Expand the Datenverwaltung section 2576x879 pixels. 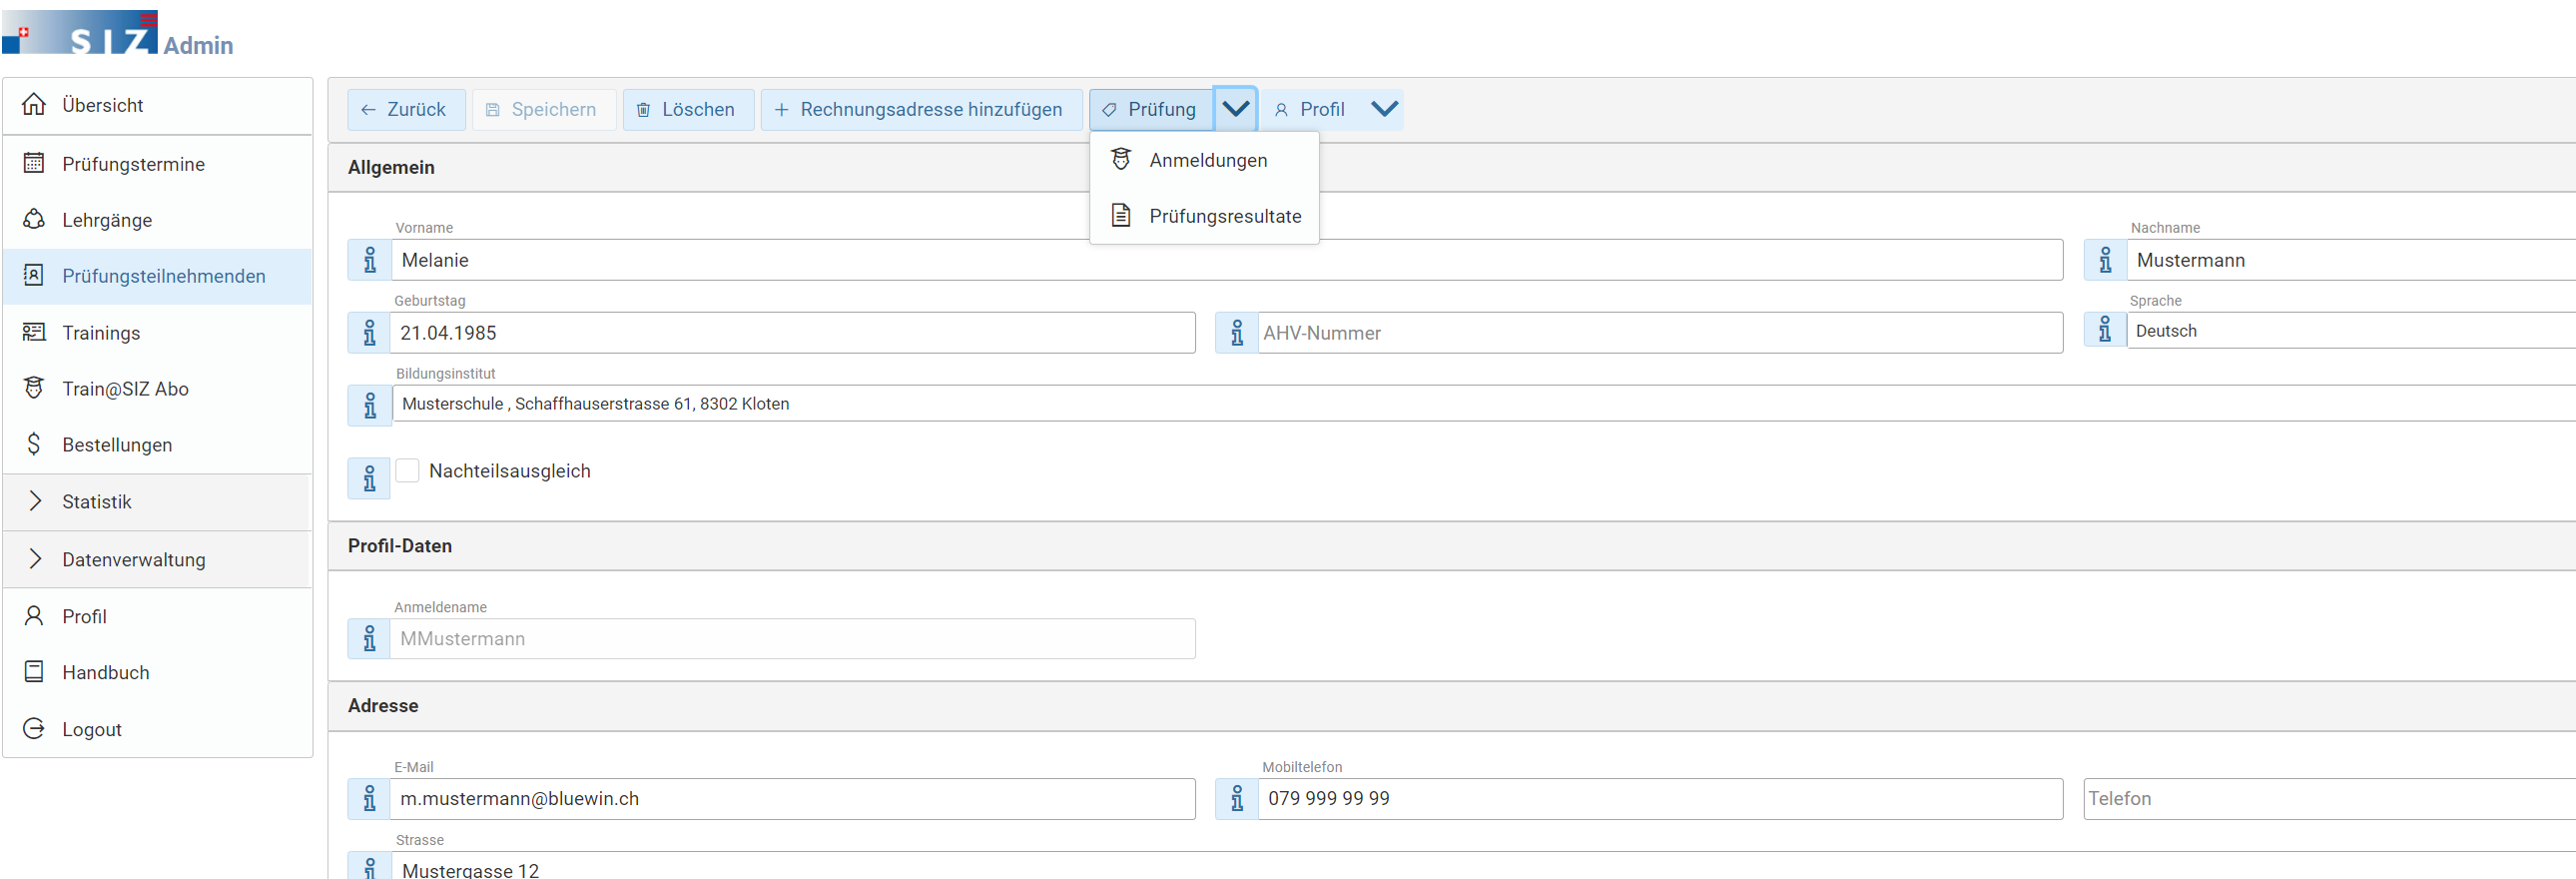coord(158,559)
